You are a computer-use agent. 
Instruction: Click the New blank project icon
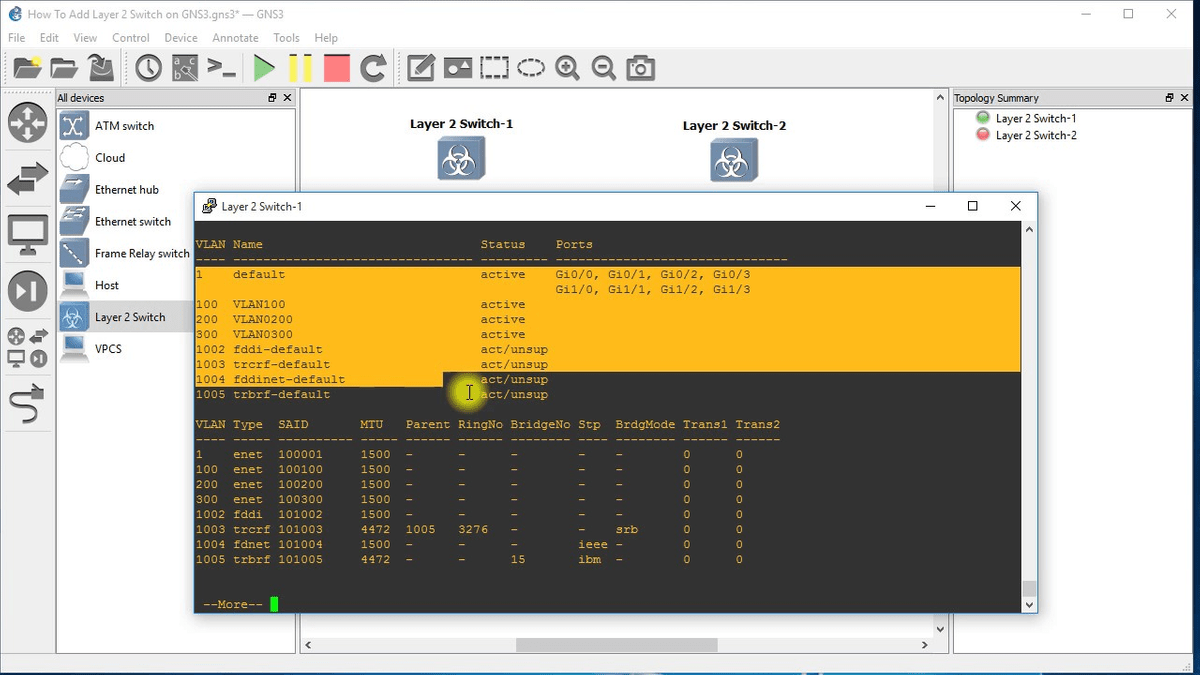(x=27, y=68)
